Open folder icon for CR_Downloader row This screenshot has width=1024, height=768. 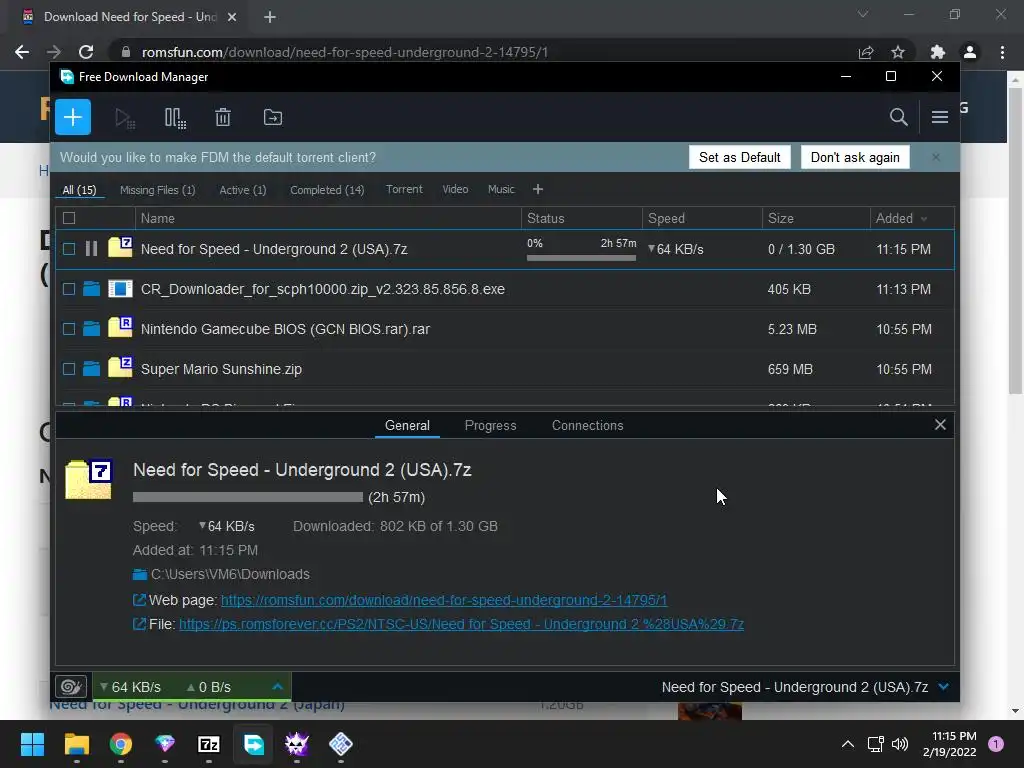click(91, 289)
